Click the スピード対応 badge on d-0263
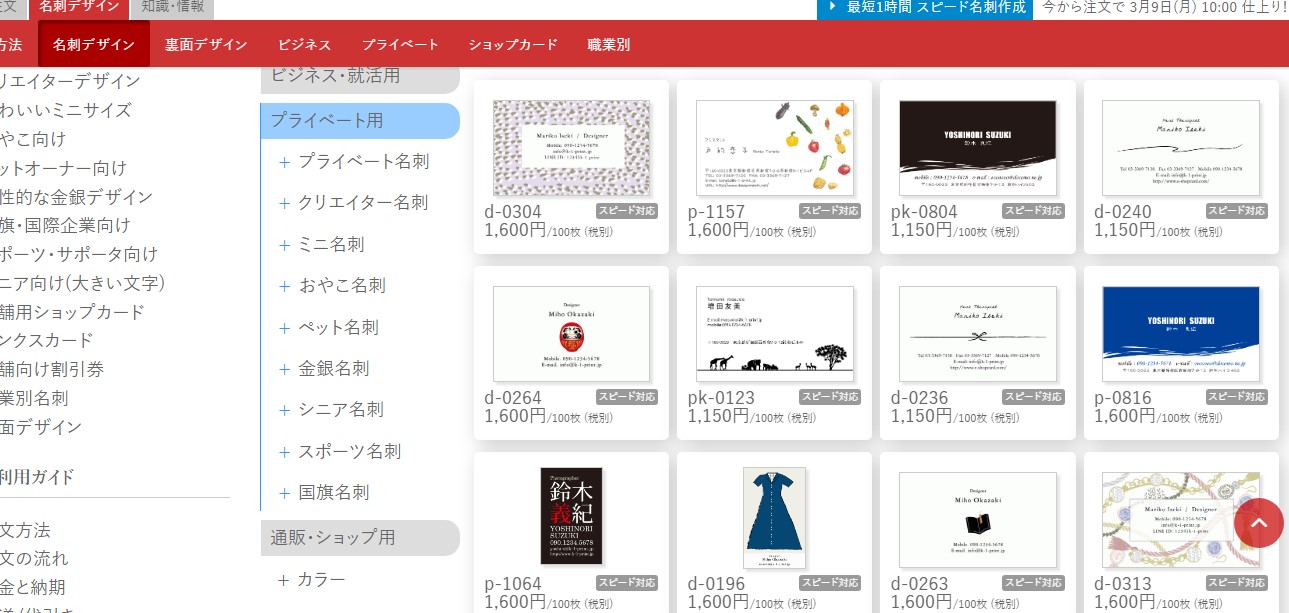The width and height of the screenshot is (1289, 613). click(x=1033, y=583)
